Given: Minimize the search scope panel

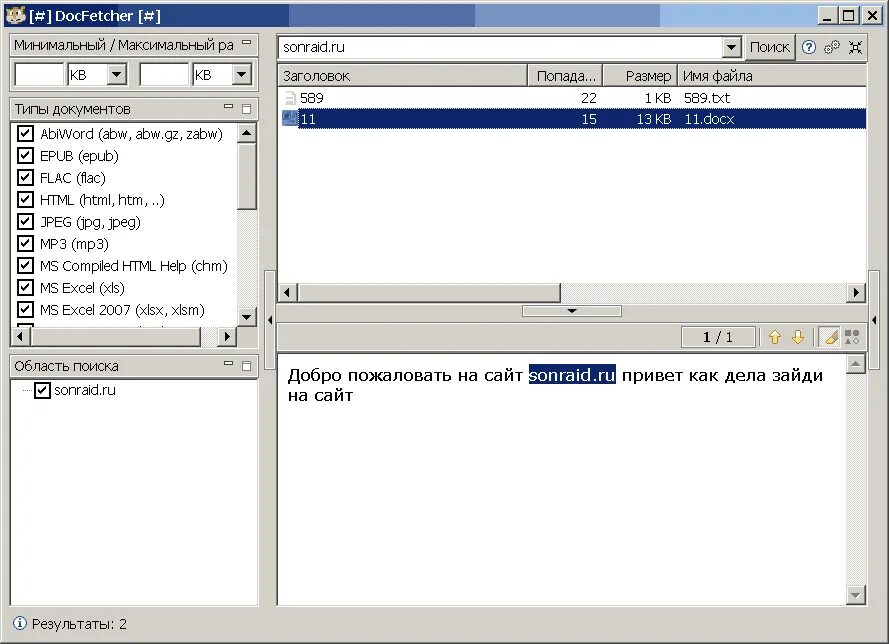Looking at the screenshot, I should tap(228, 363).
